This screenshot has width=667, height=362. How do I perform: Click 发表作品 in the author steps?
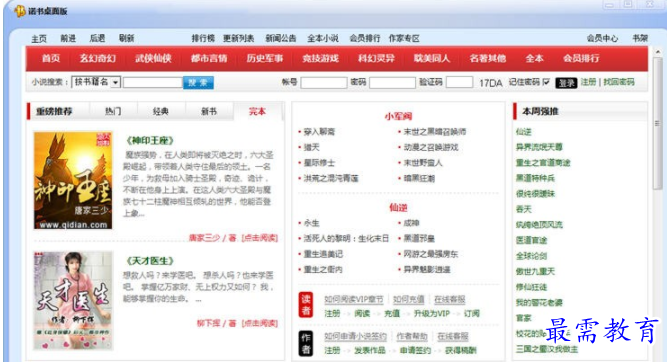coord(370,351)
